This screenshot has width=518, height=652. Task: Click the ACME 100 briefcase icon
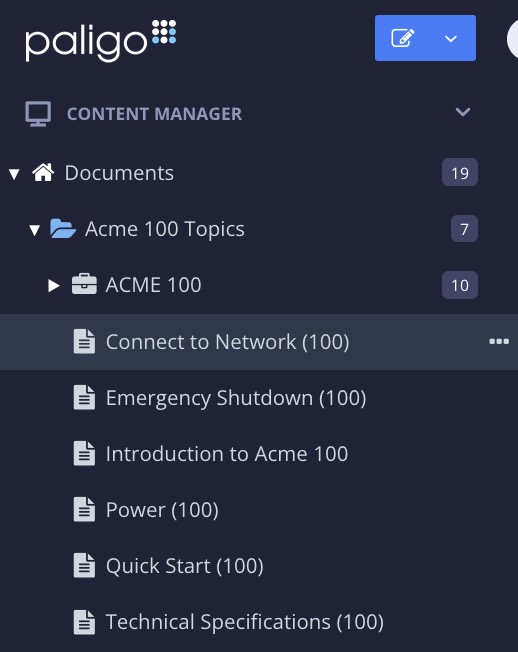click(x=84, y=284)
